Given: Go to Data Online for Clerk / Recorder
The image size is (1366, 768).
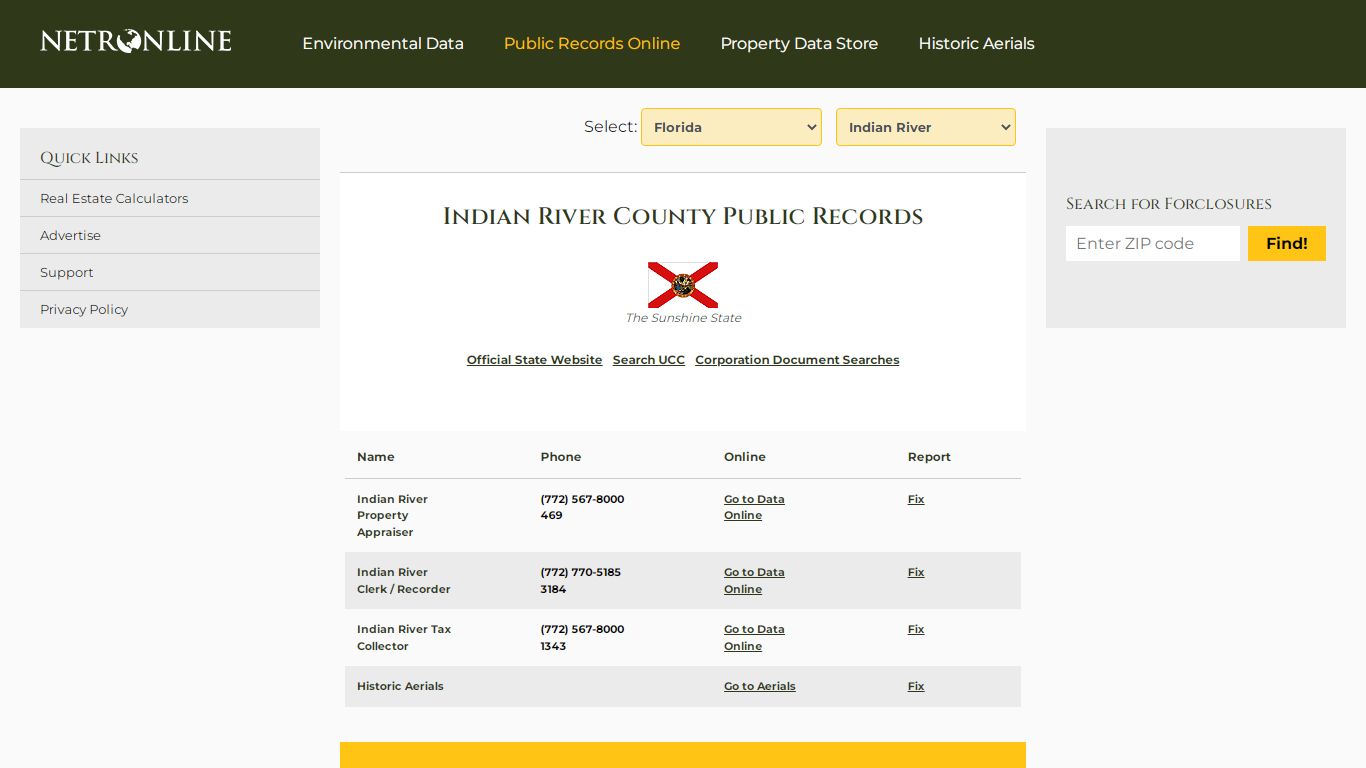Looking at the screenshot, I should point(754,581).
